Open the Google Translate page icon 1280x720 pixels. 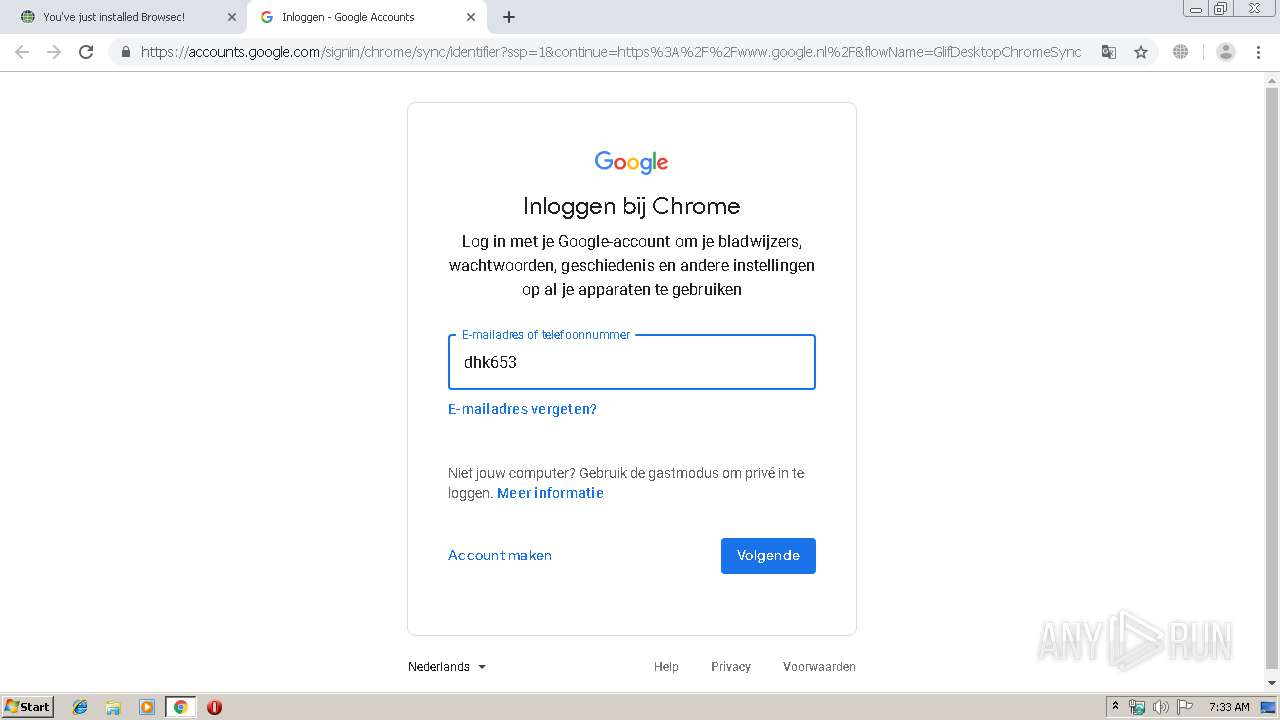pos(1108,52)
